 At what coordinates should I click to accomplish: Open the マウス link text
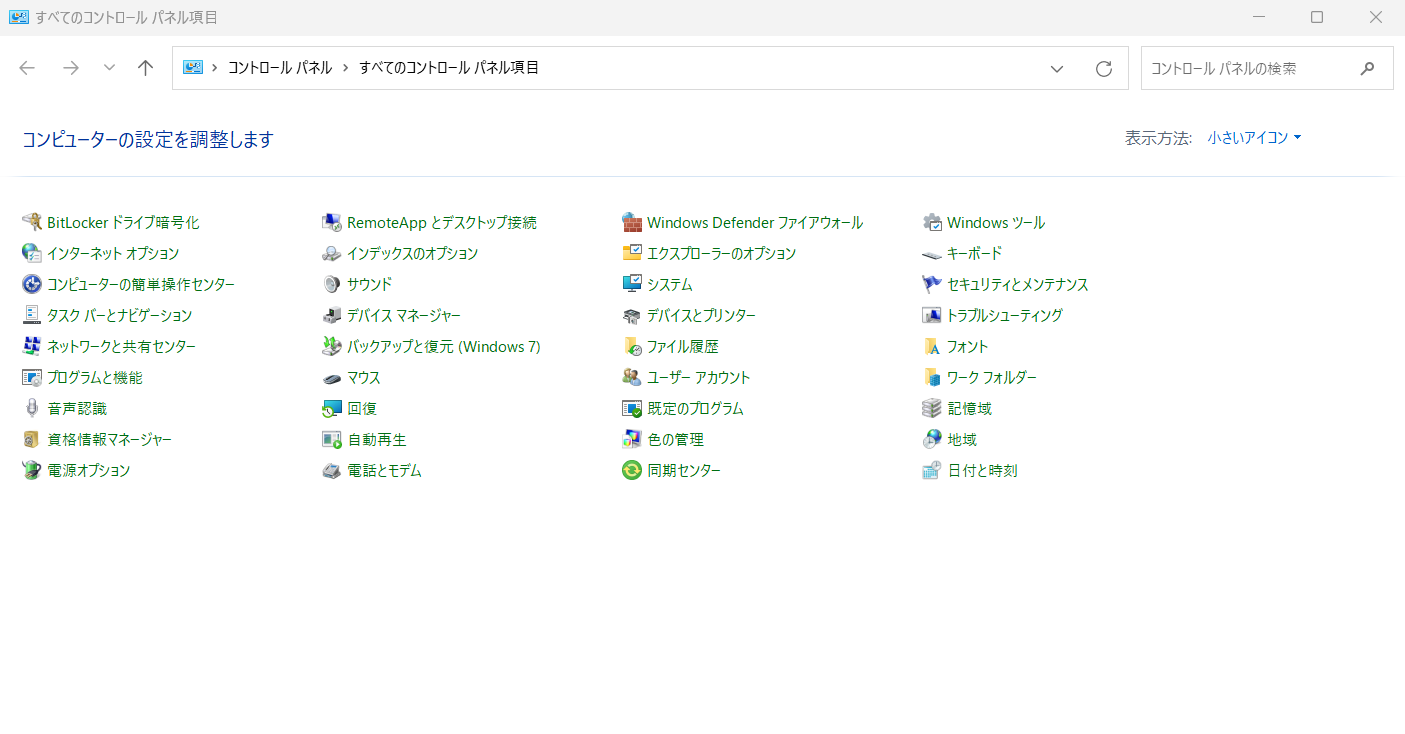pos(364,378)
